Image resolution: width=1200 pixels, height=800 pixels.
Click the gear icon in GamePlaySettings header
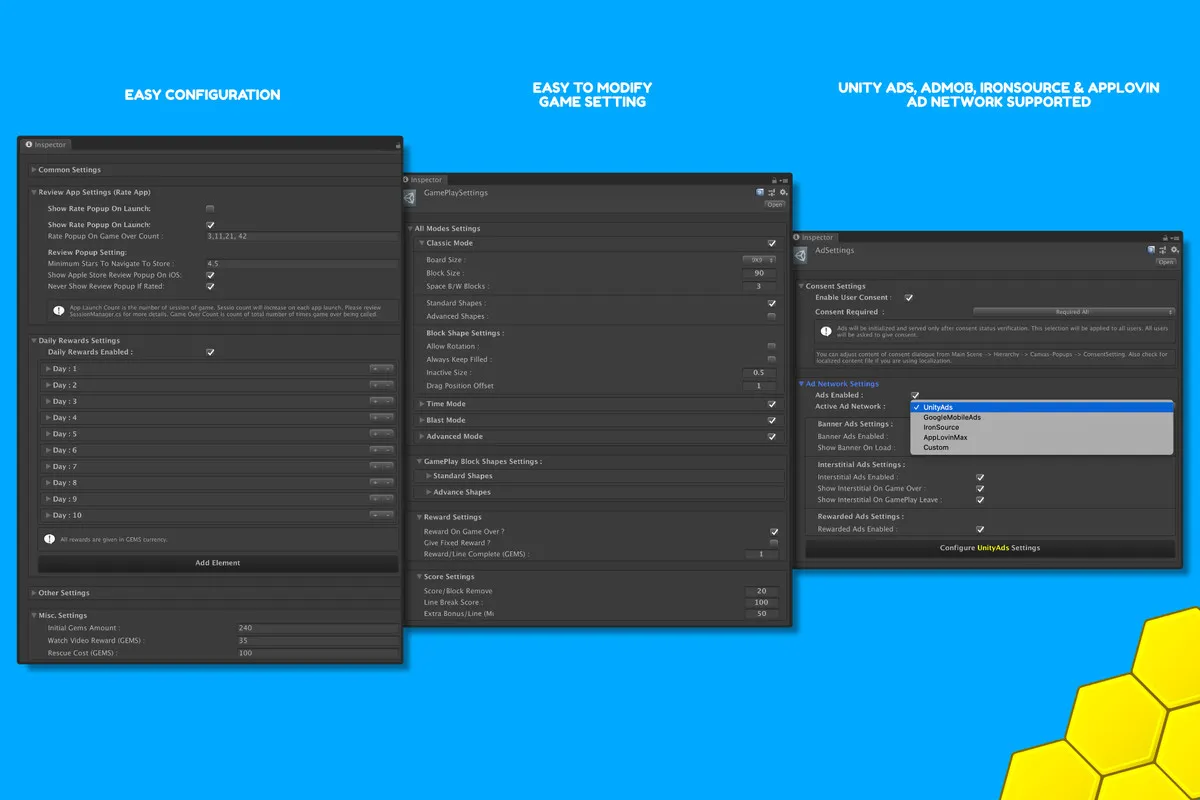click(784, 192)
